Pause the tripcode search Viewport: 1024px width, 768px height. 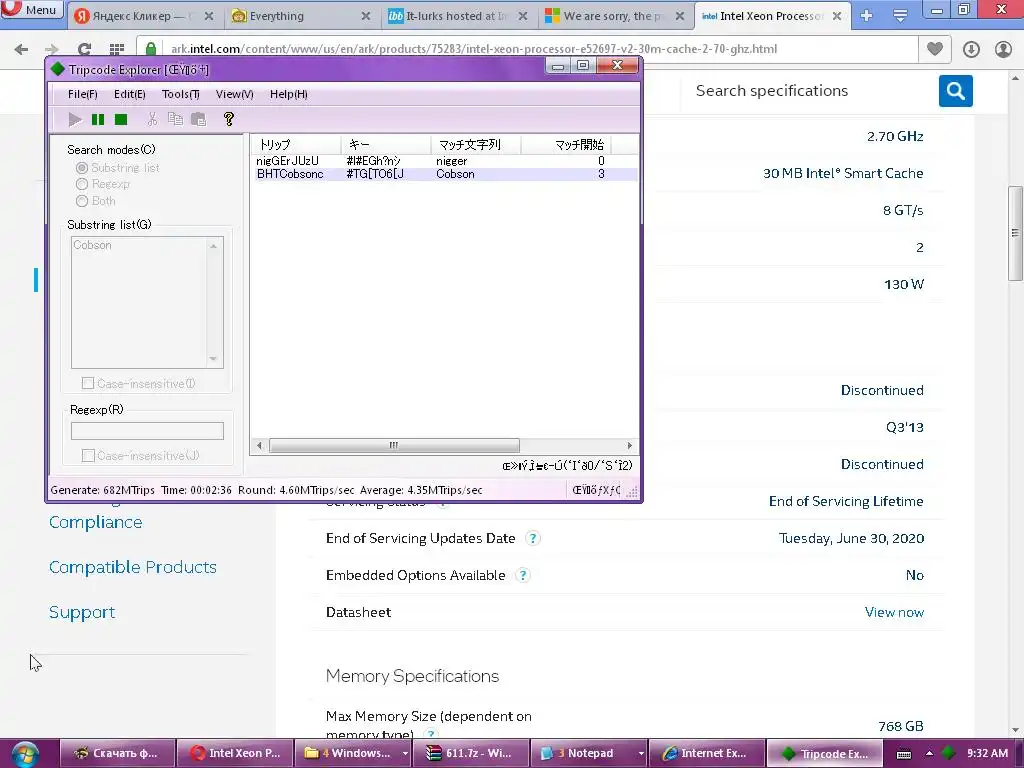pyautogui.click(x=98, y=120)
